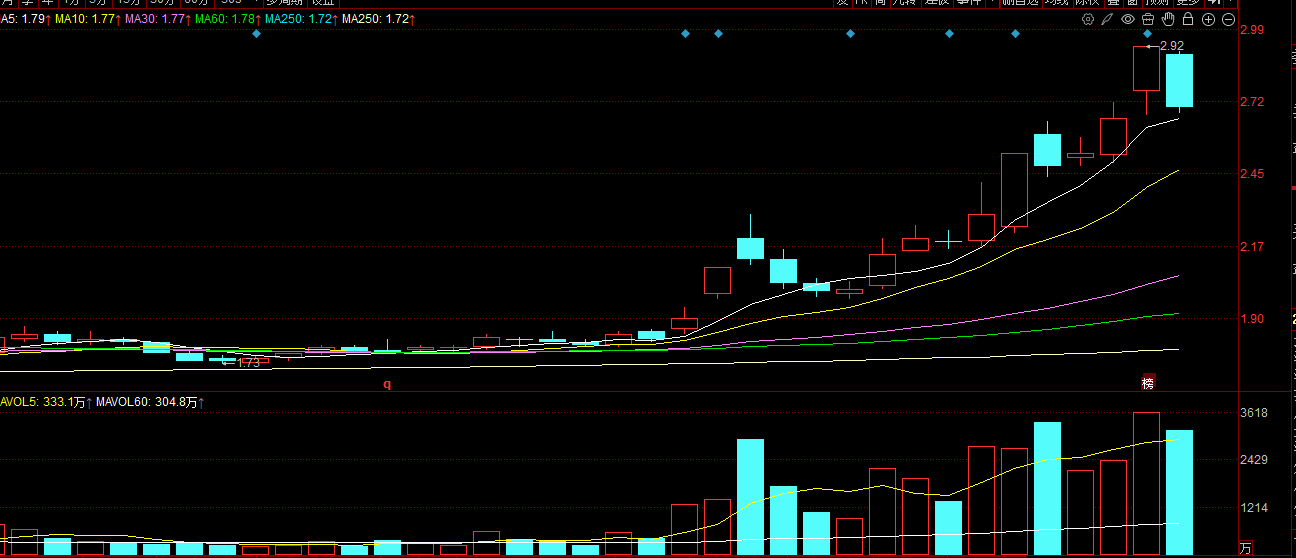Select the last cyan candlestick on chart

pos(1179,80)
